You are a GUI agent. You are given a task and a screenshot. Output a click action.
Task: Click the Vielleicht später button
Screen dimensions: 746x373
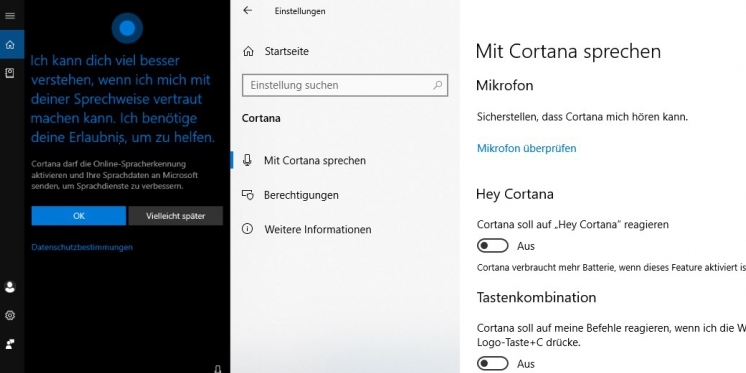click(x=176, y=216)
